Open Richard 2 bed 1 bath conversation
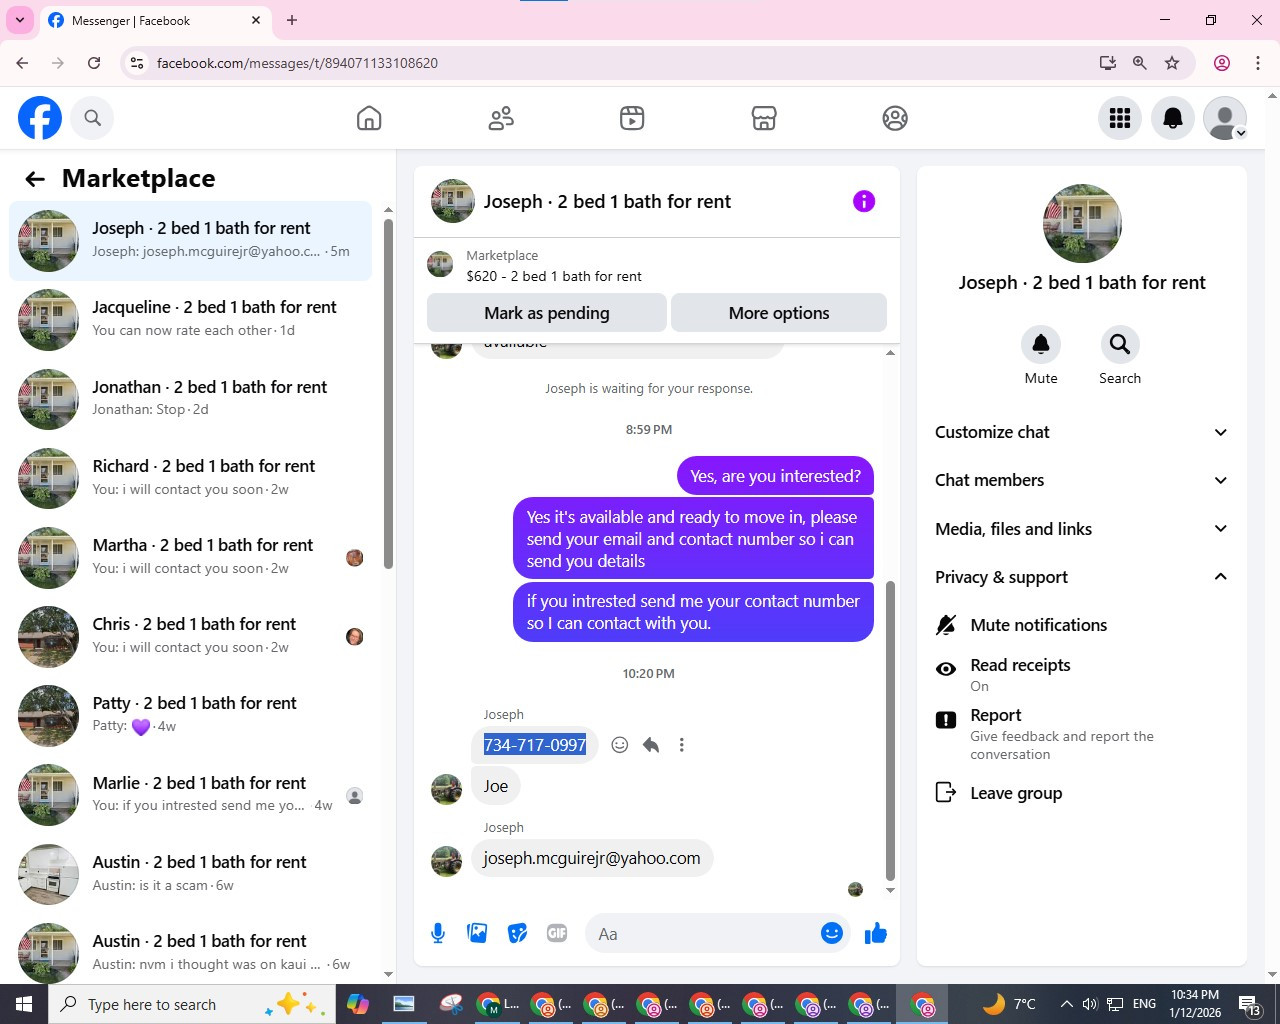The height and width of the screenshot is (1024, 1280). (190, 477)
